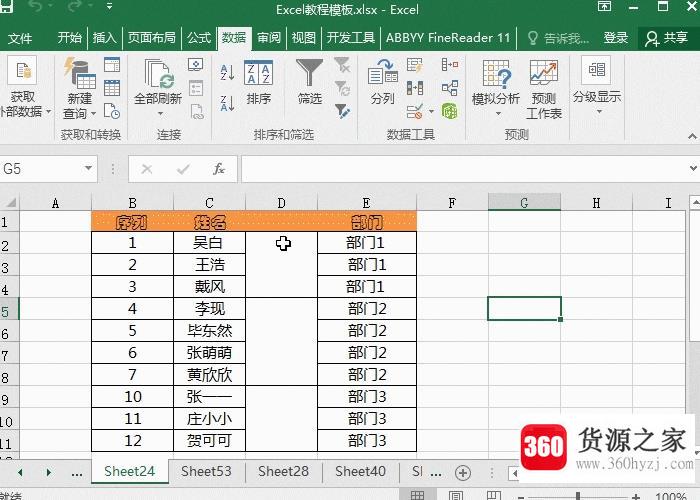Open Customize Quick Access Toolbar dropdown
This screenshot has width=700, height=500.
pos(109,6)
